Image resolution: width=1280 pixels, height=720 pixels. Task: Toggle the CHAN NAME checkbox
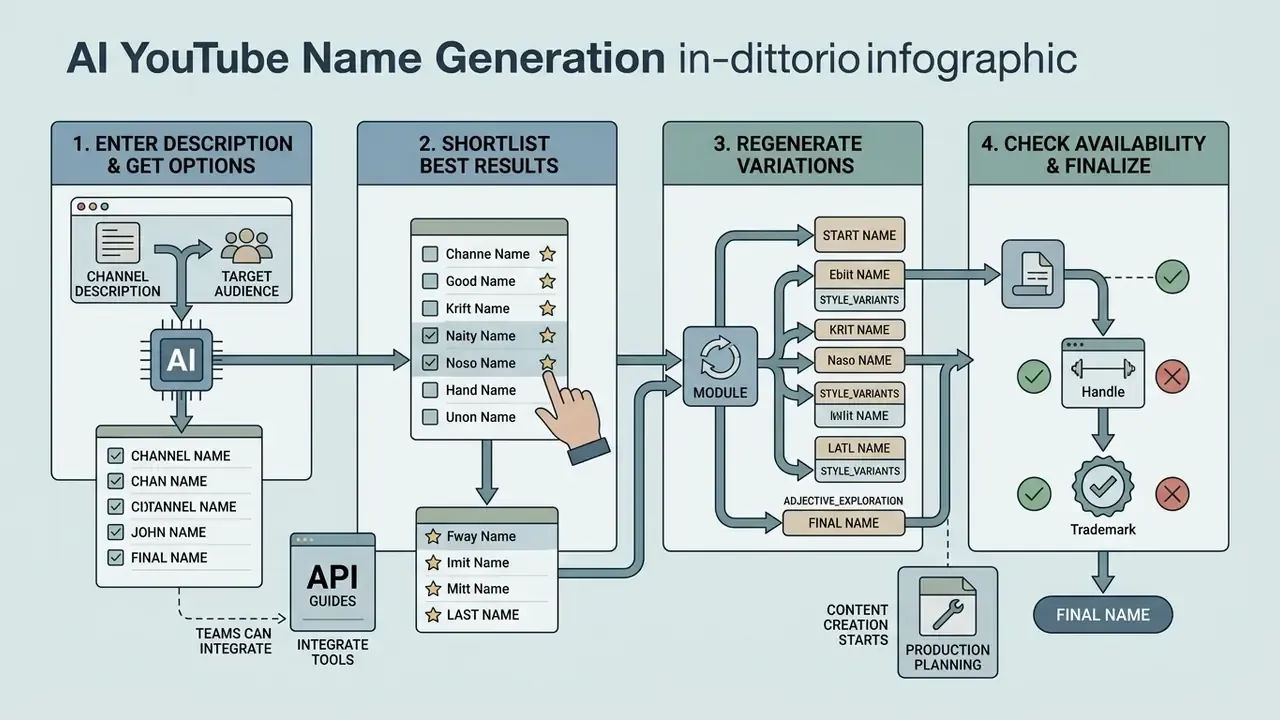(114, 481)
